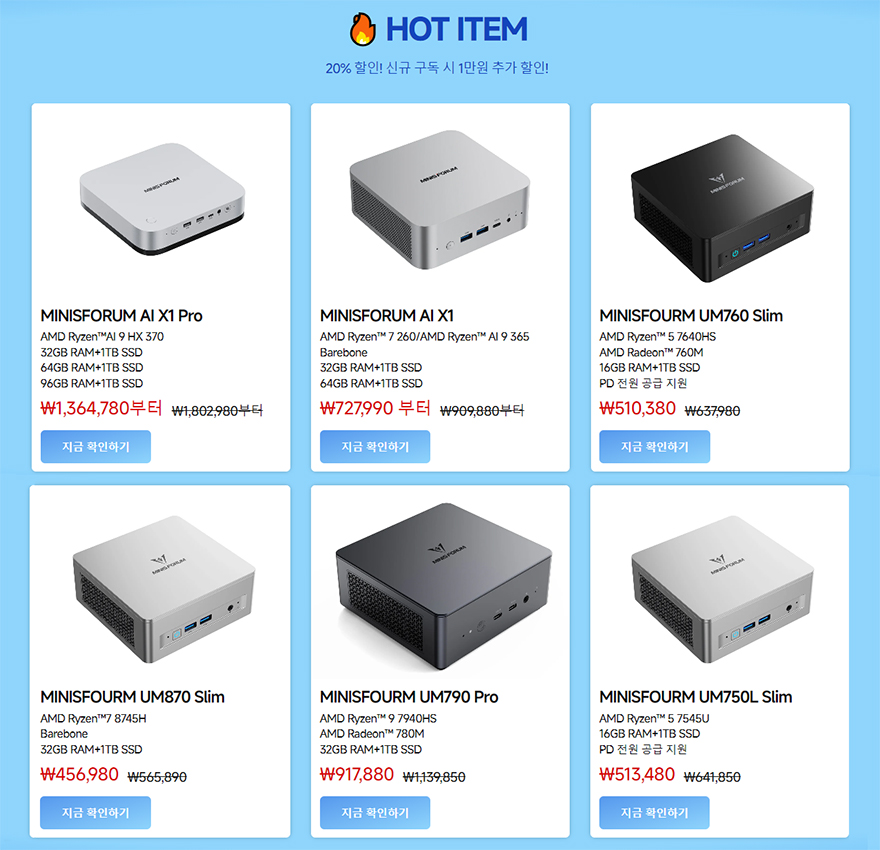This screenshot has height=850, width=880.
Task: Click the 20% 할인 subscription promo text
Action: pos(437,68)
